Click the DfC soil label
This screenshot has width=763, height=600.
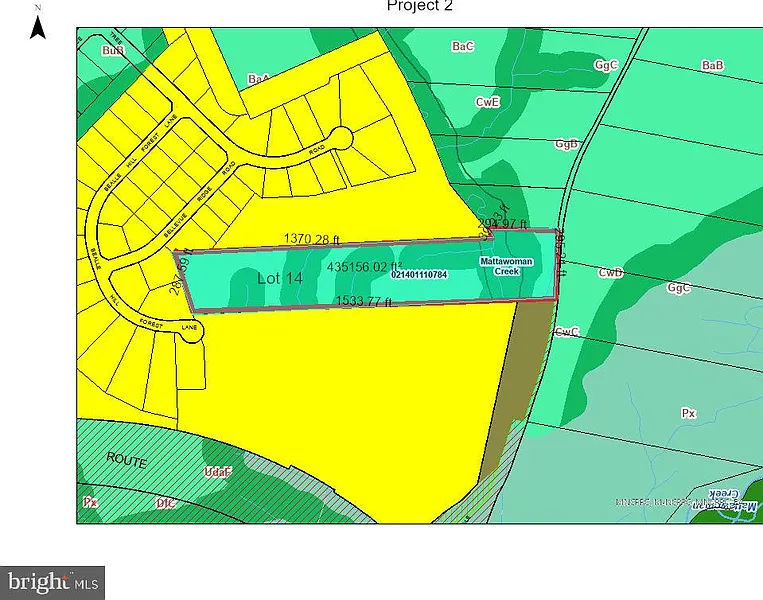coord(164,503)
